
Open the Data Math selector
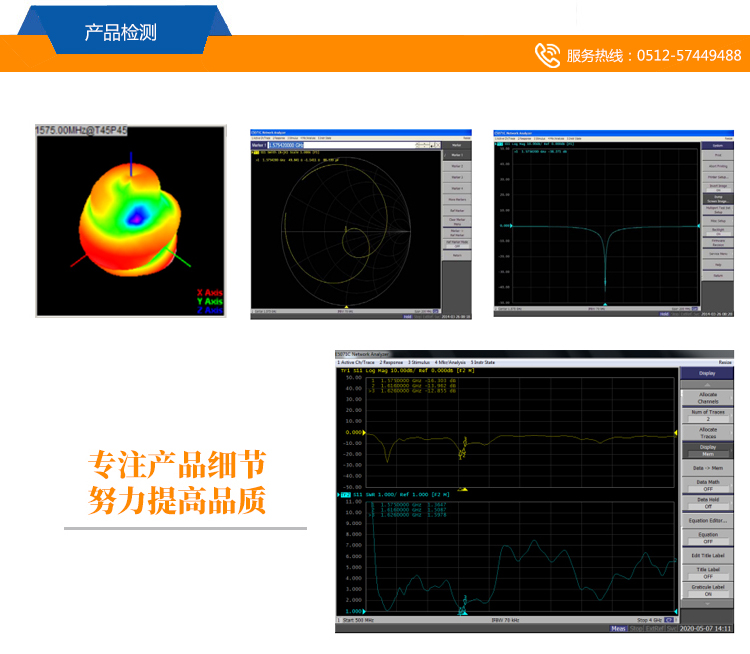[x=707, y=485]
